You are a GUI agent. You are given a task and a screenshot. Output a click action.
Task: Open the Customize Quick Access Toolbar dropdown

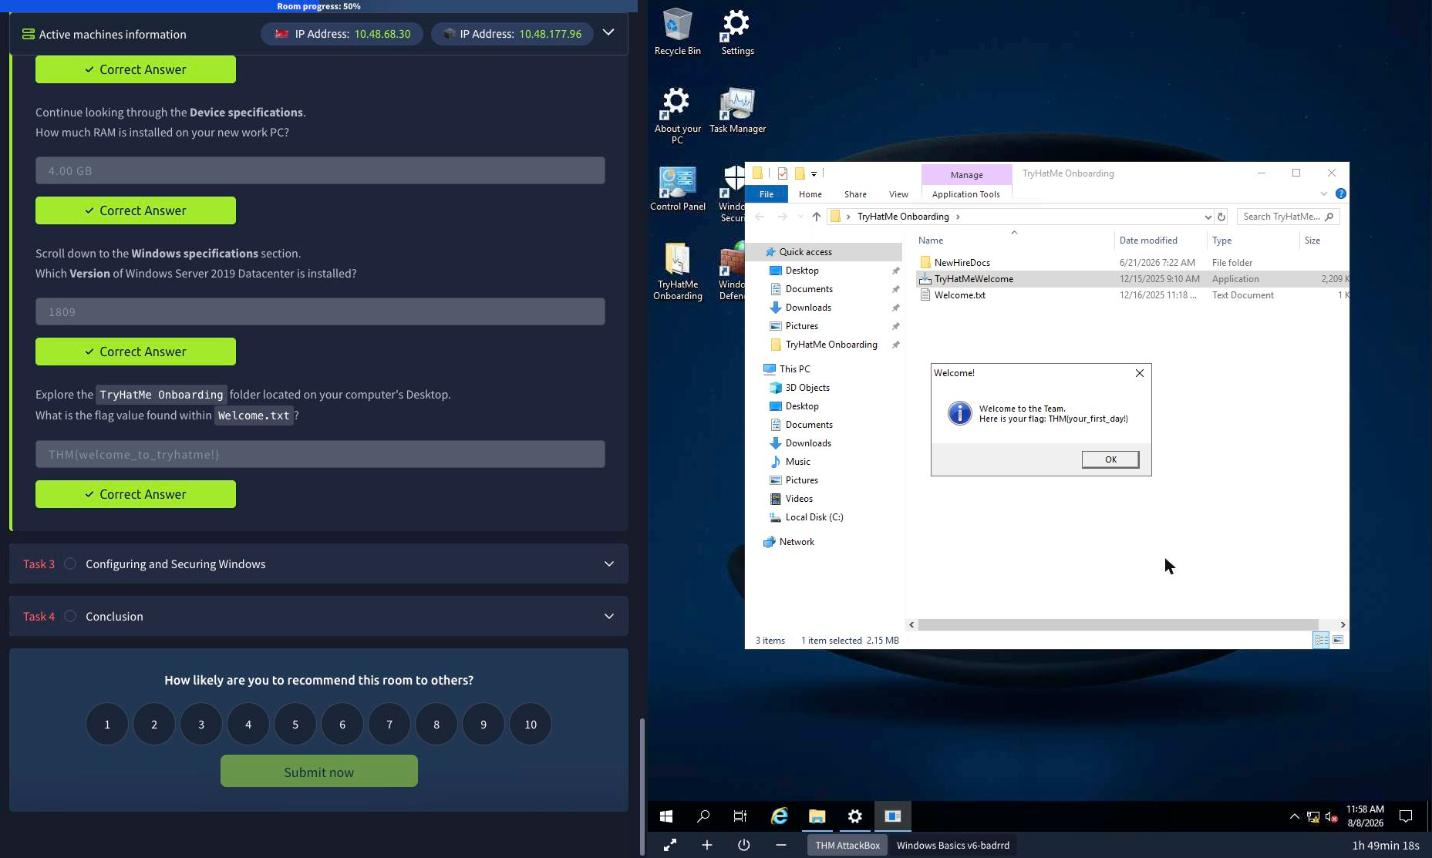[814, 173]
